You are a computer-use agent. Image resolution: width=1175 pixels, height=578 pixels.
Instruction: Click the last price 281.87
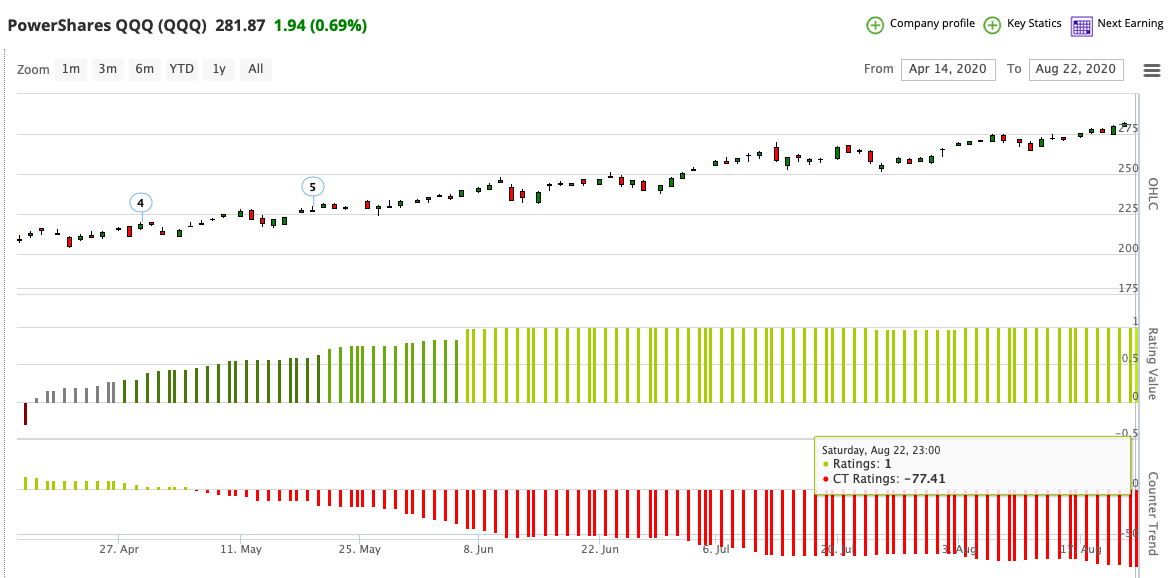click(240, 25)
